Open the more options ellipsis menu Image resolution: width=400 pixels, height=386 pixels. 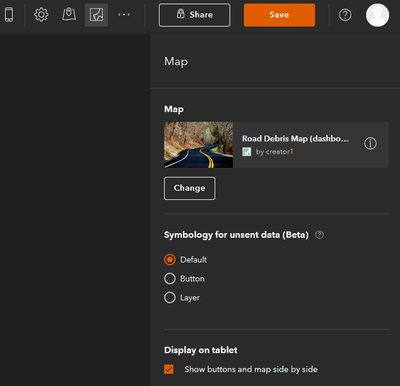[x=124, y=15]
